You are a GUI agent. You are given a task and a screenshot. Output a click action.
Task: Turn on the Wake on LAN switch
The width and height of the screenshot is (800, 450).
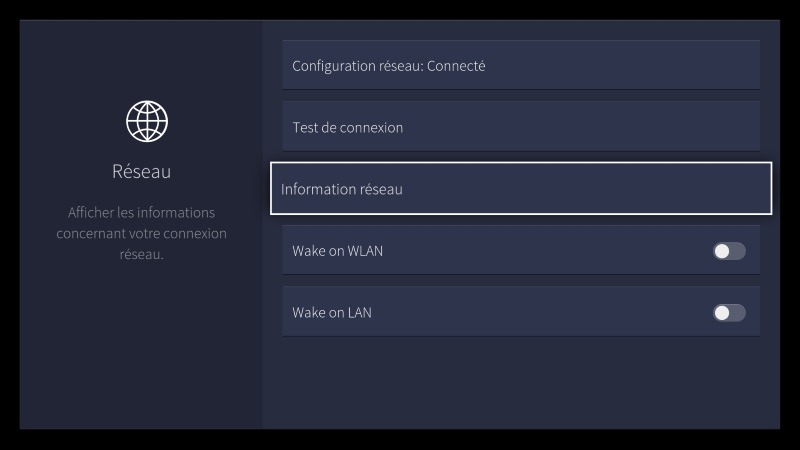[729, 313]
